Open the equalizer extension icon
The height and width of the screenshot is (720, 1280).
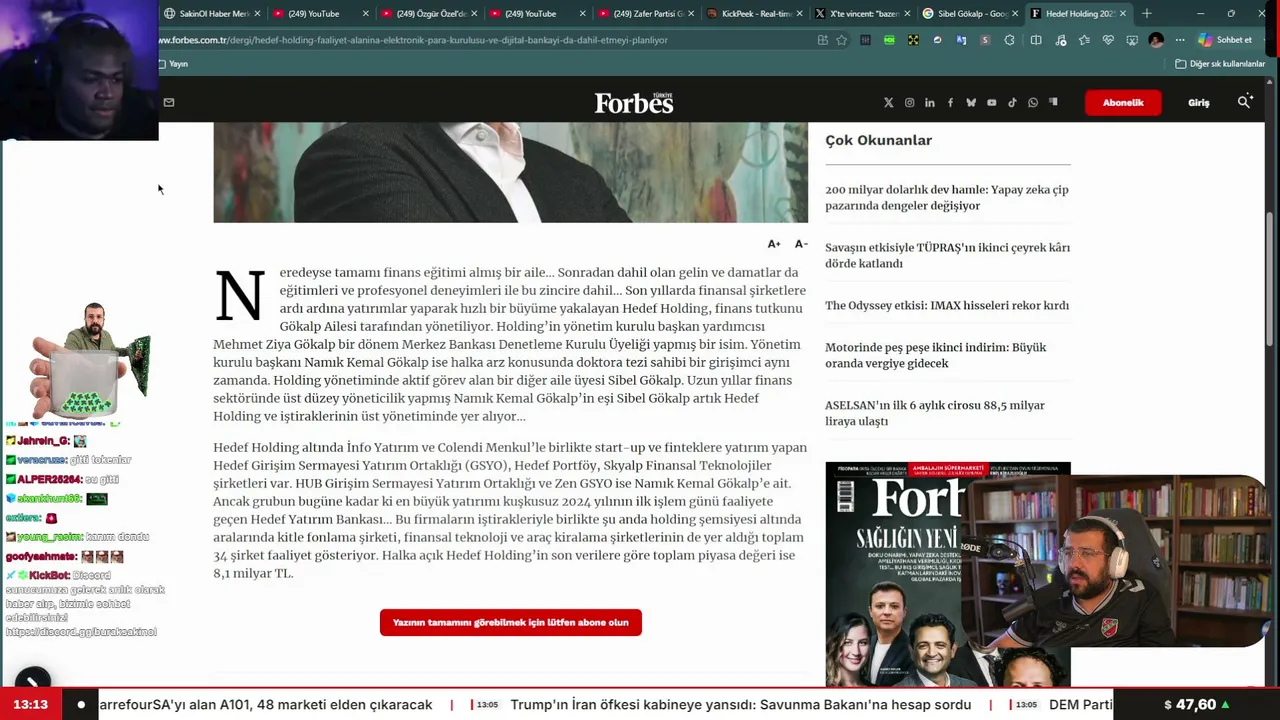865,40
